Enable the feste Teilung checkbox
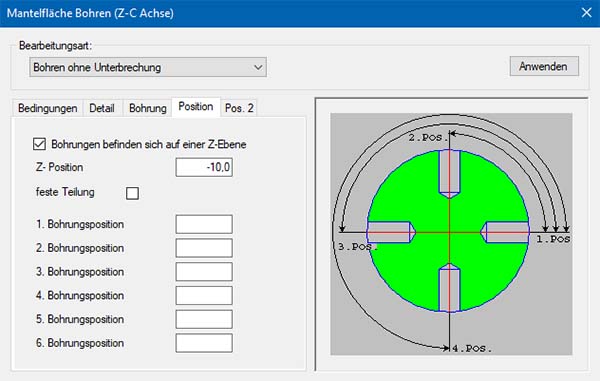 (x=132, y=193)
